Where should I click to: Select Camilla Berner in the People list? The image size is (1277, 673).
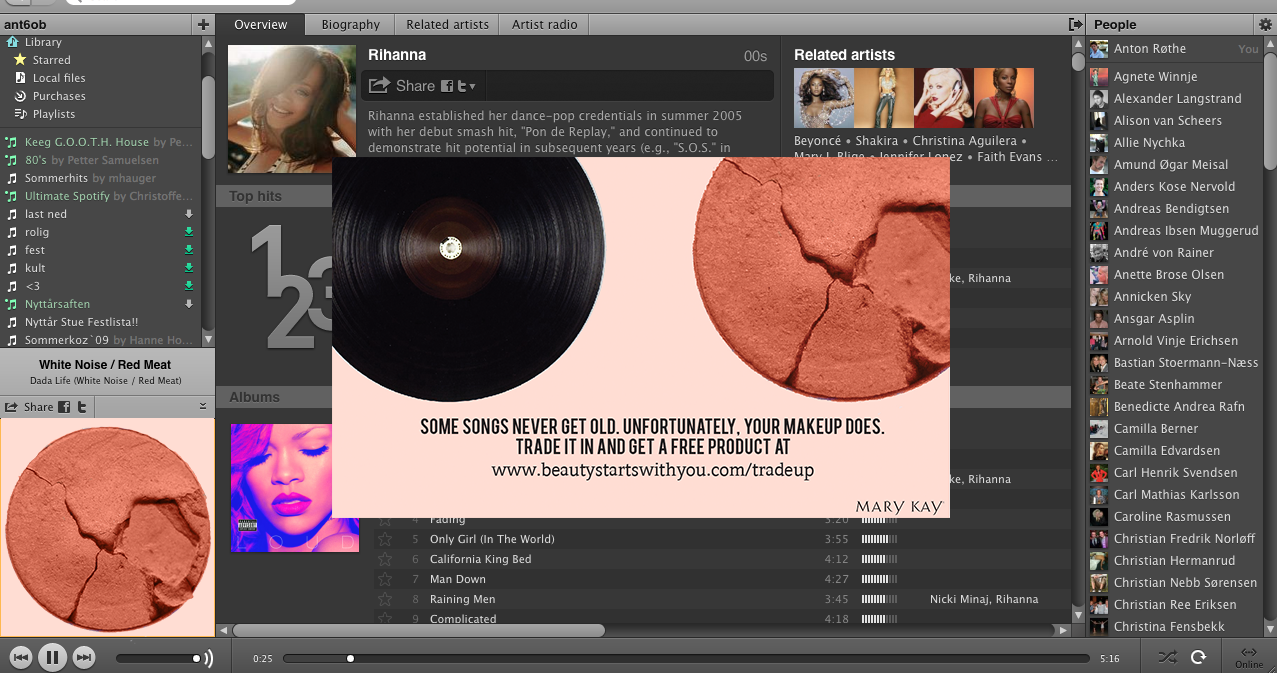point(1156,428)
